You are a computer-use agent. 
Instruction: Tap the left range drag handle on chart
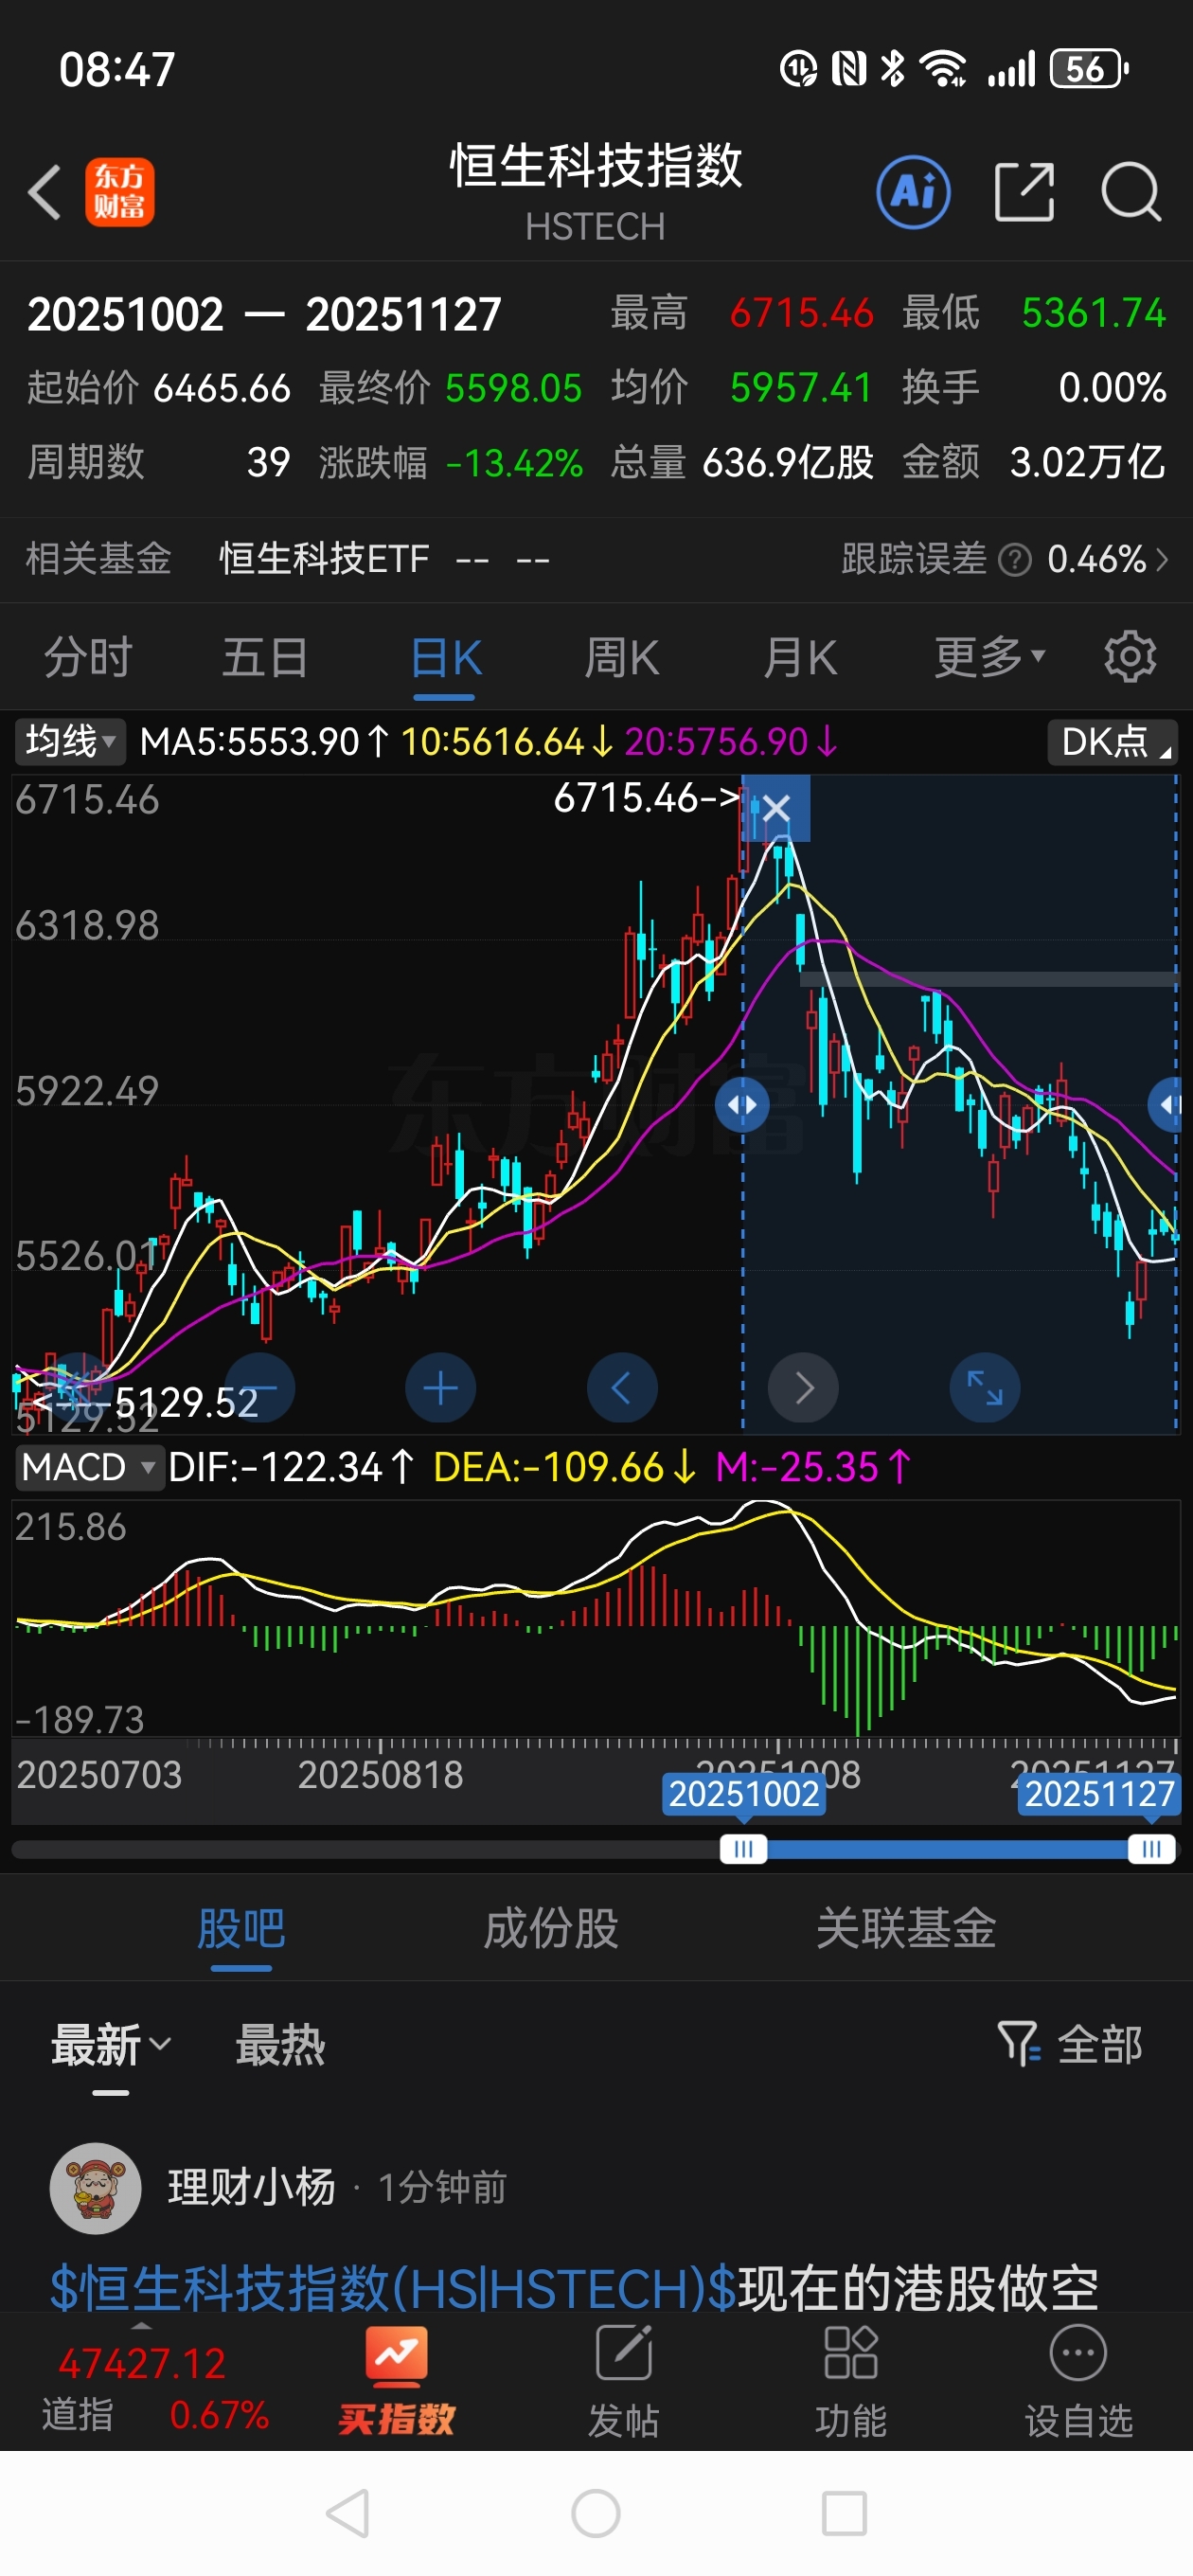(x=742, y=1105)
